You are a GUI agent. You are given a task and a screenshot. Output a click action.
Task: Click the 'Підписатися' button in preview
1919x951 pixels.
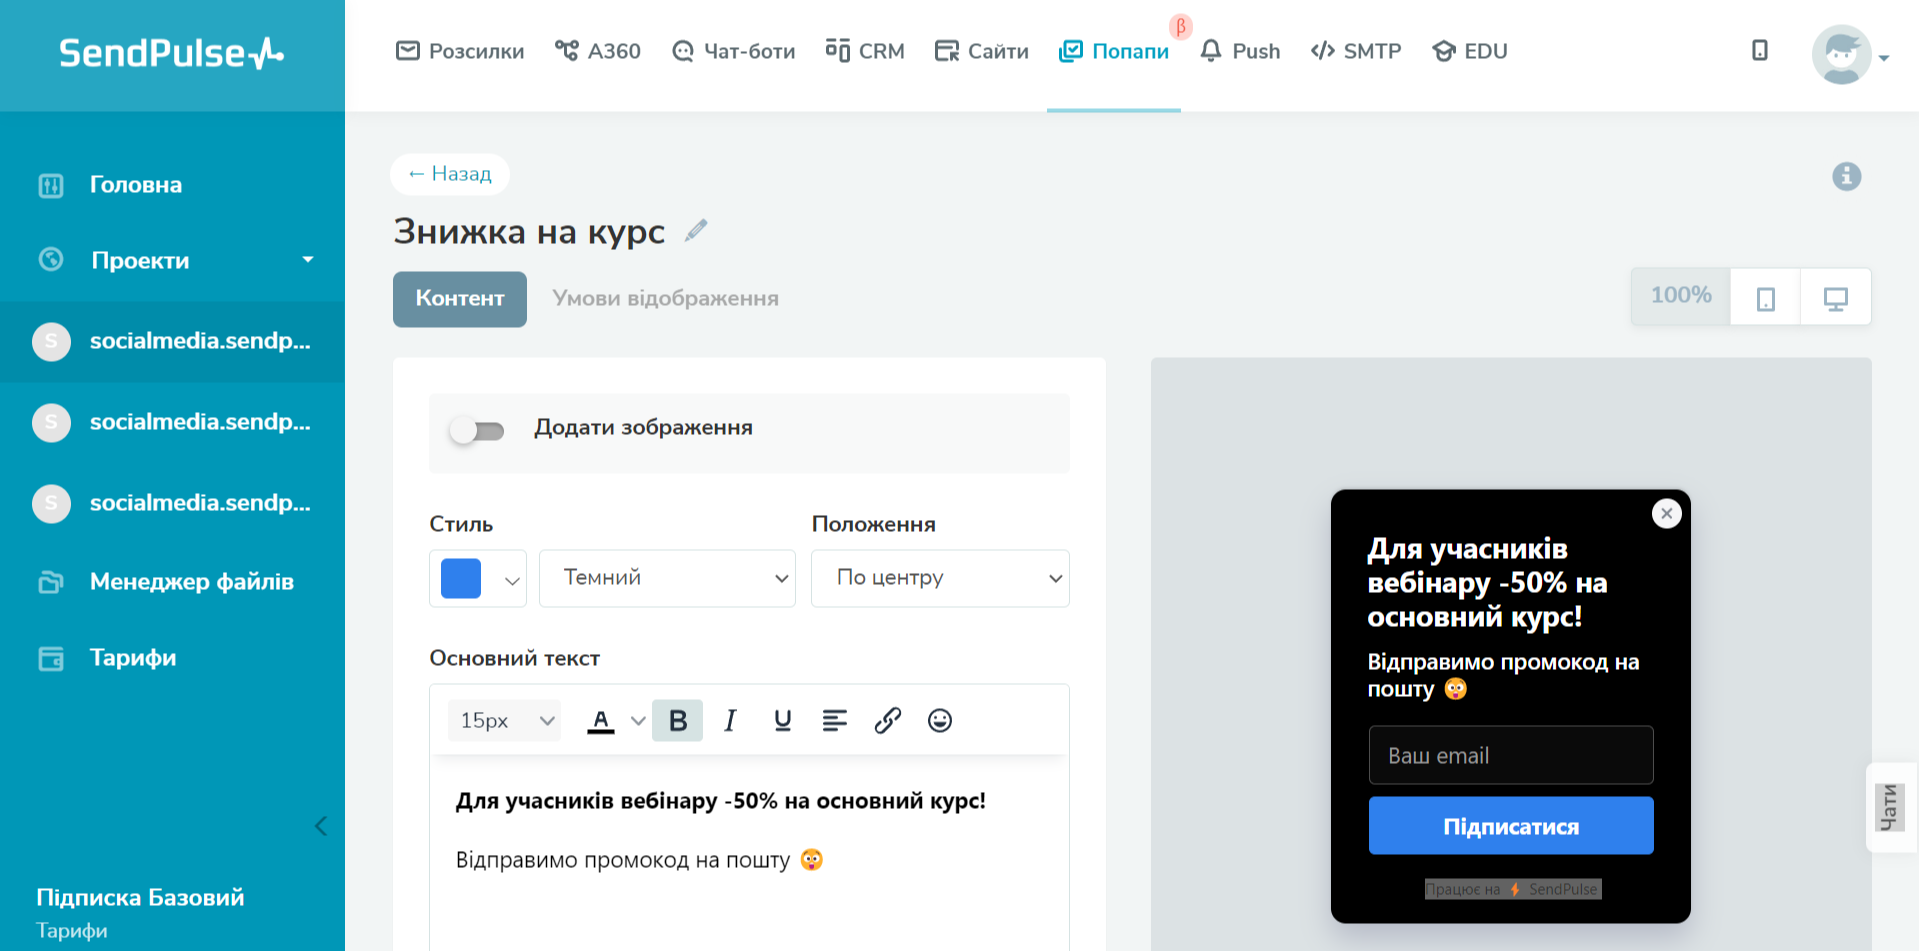click(x=1510, y=826)
